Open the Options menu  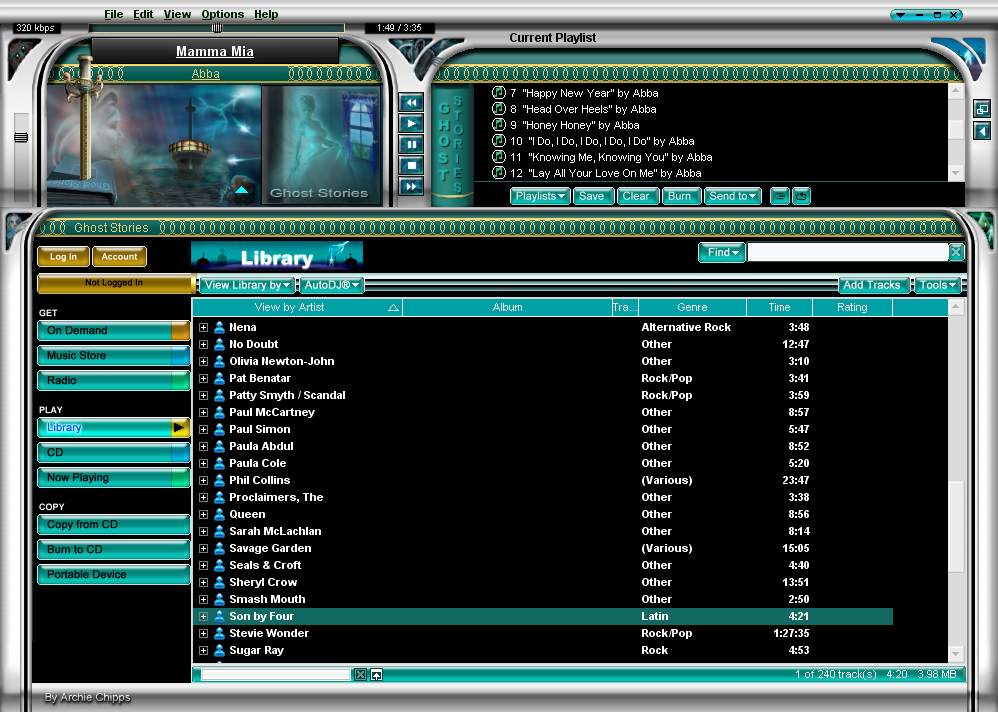(222, 14)
